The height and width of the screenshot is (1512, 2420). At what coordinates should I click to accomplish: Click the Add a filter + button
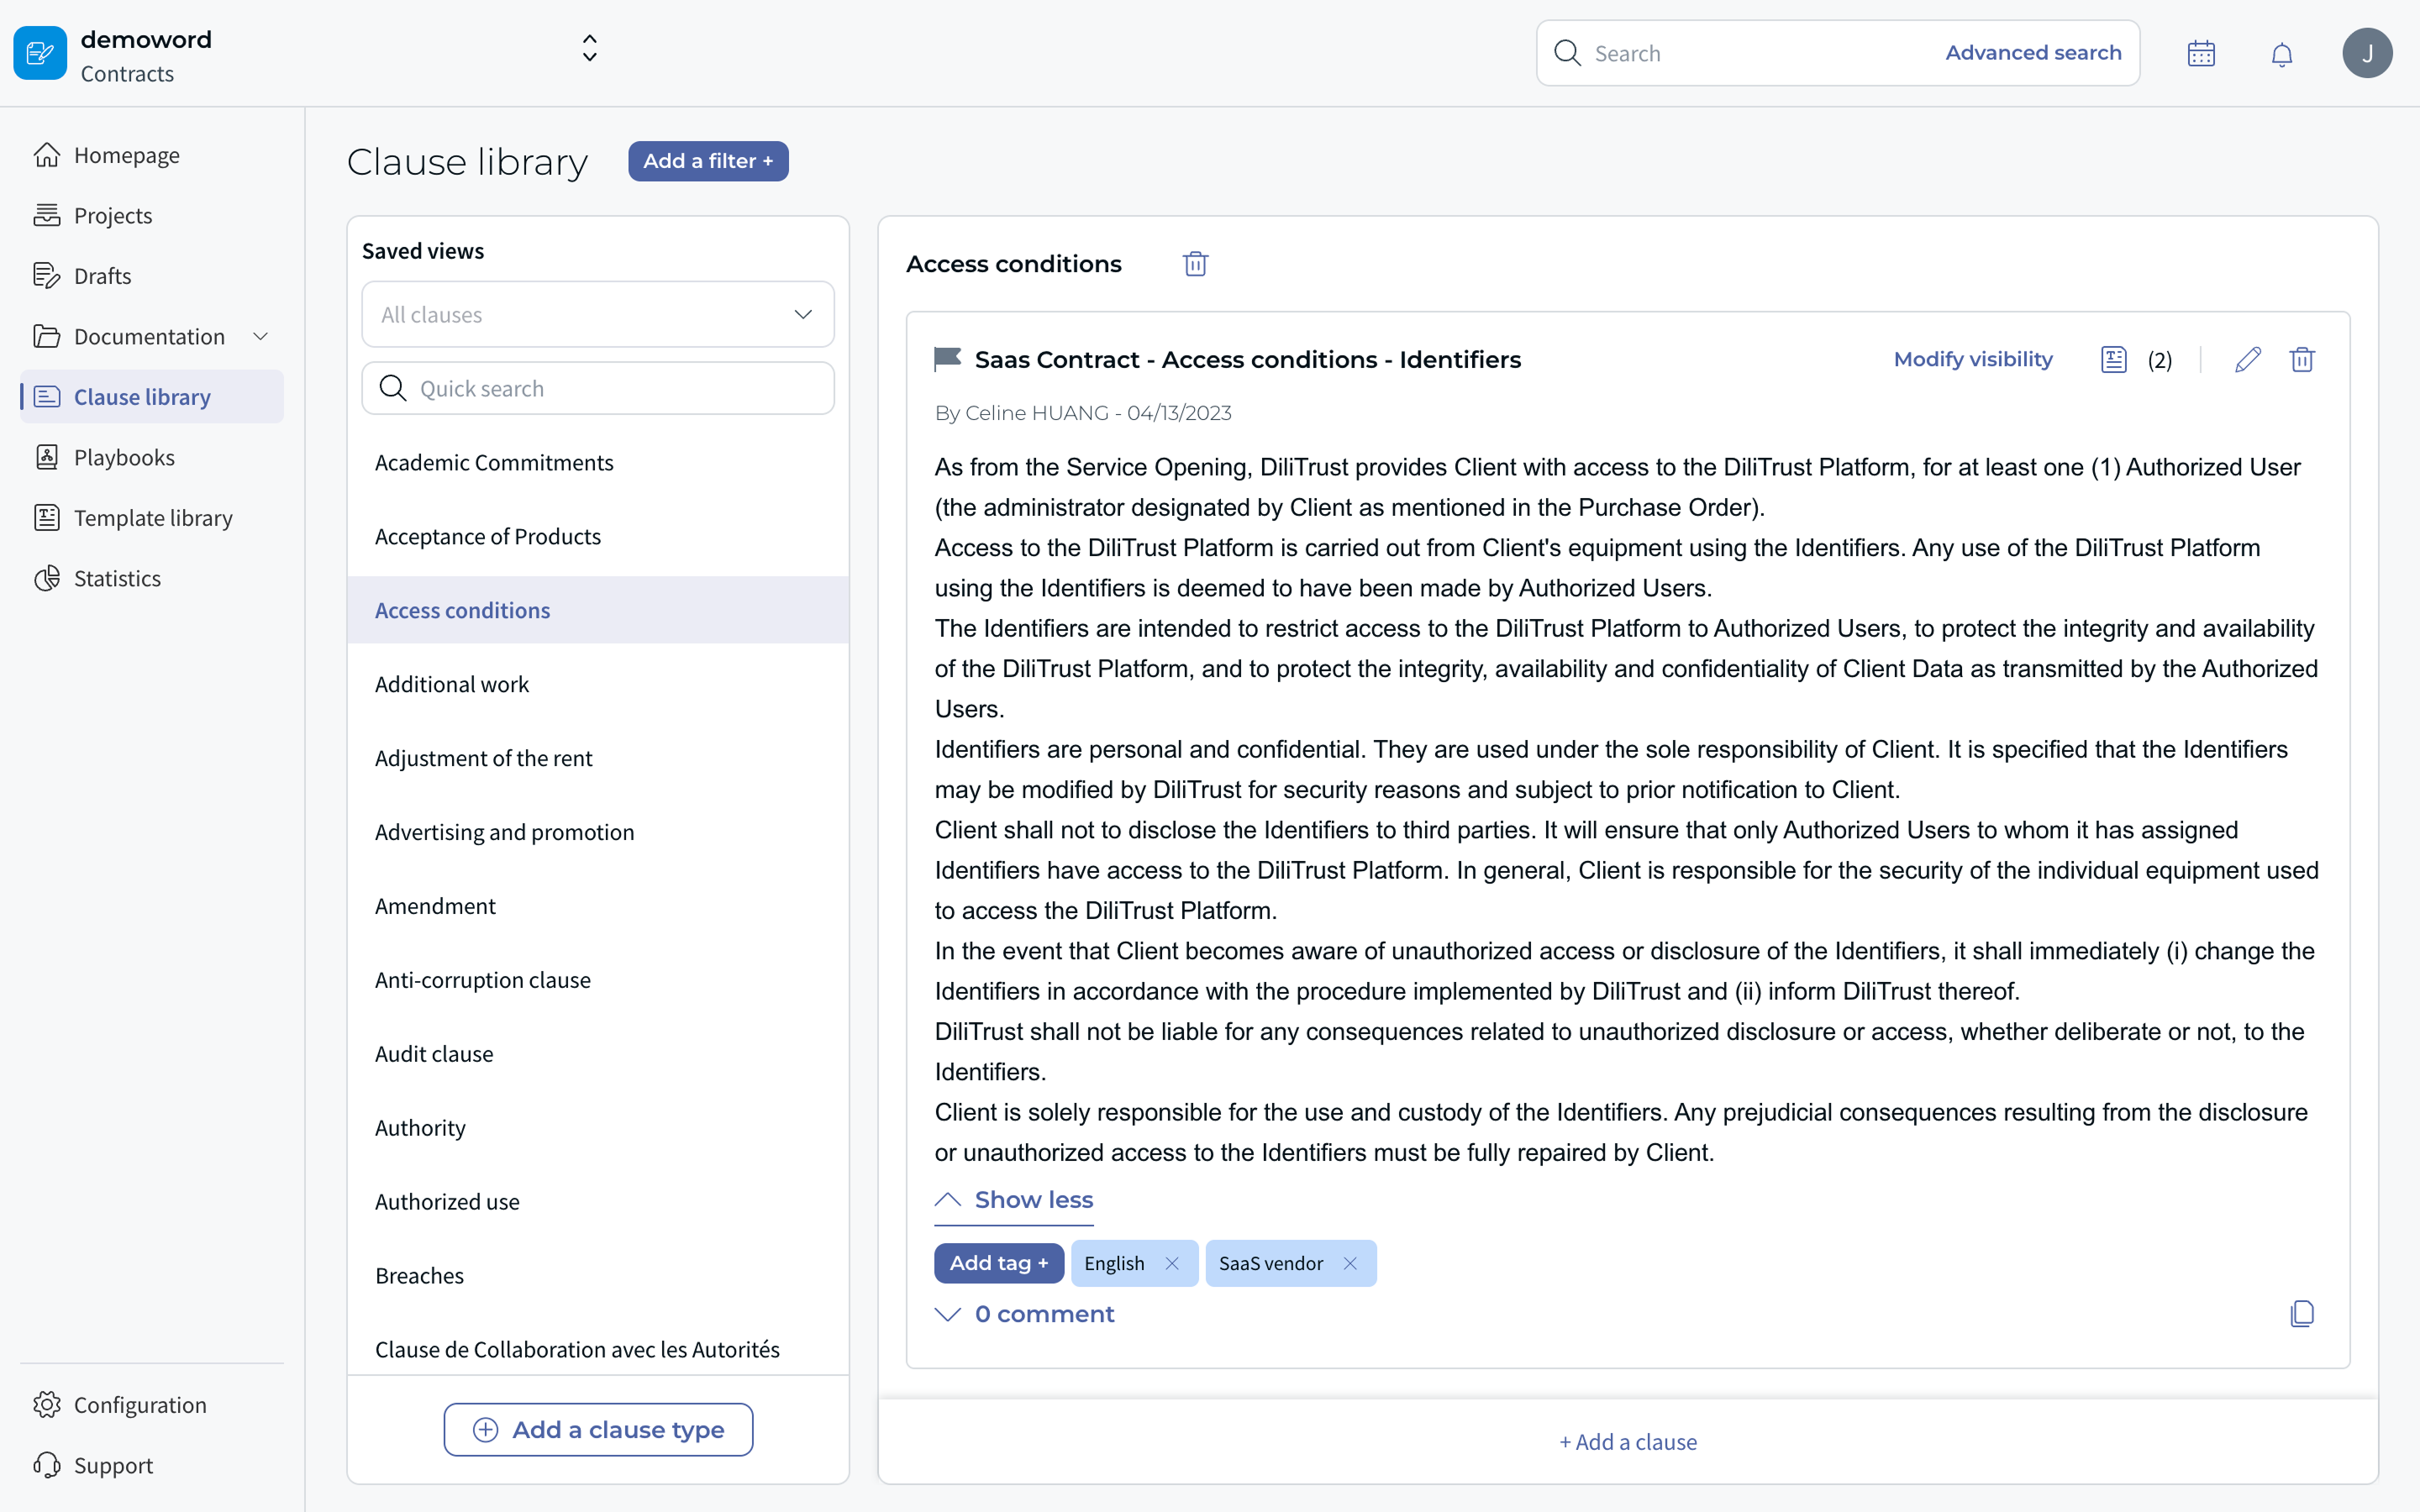coord(707,161)
